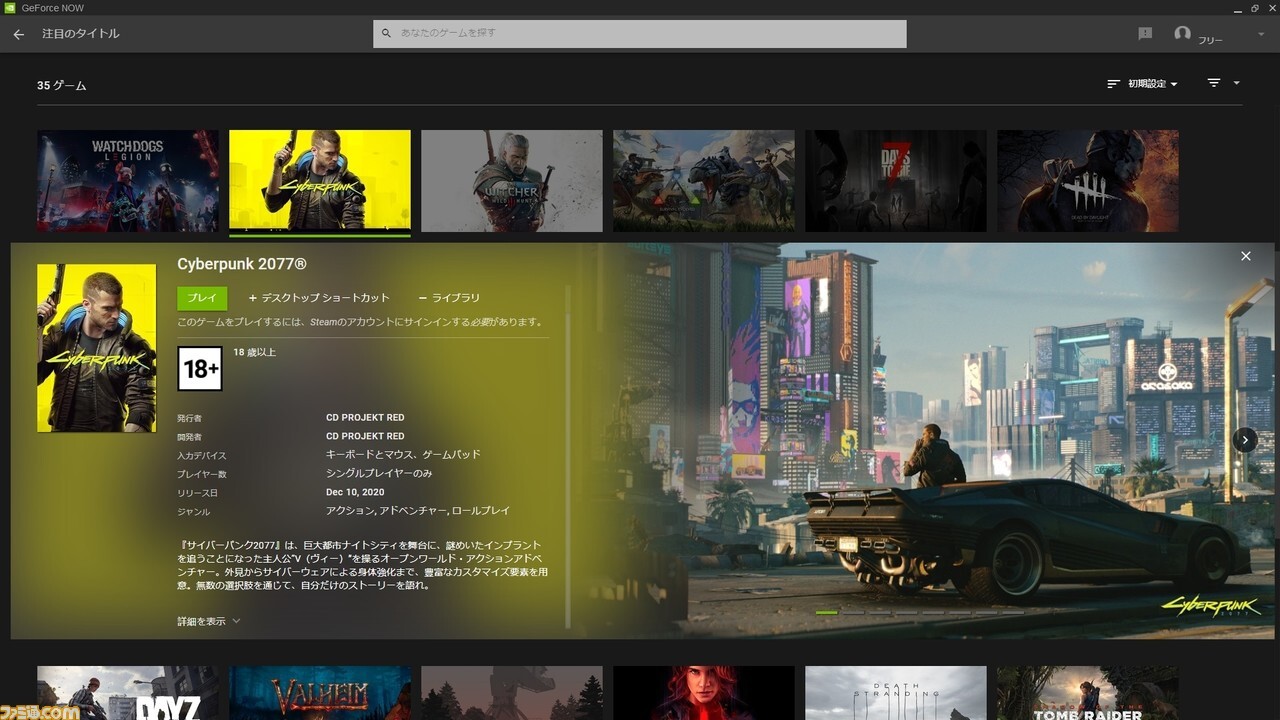Open the filter options icon
The image size is (1280, 720).
point(1214,83)
